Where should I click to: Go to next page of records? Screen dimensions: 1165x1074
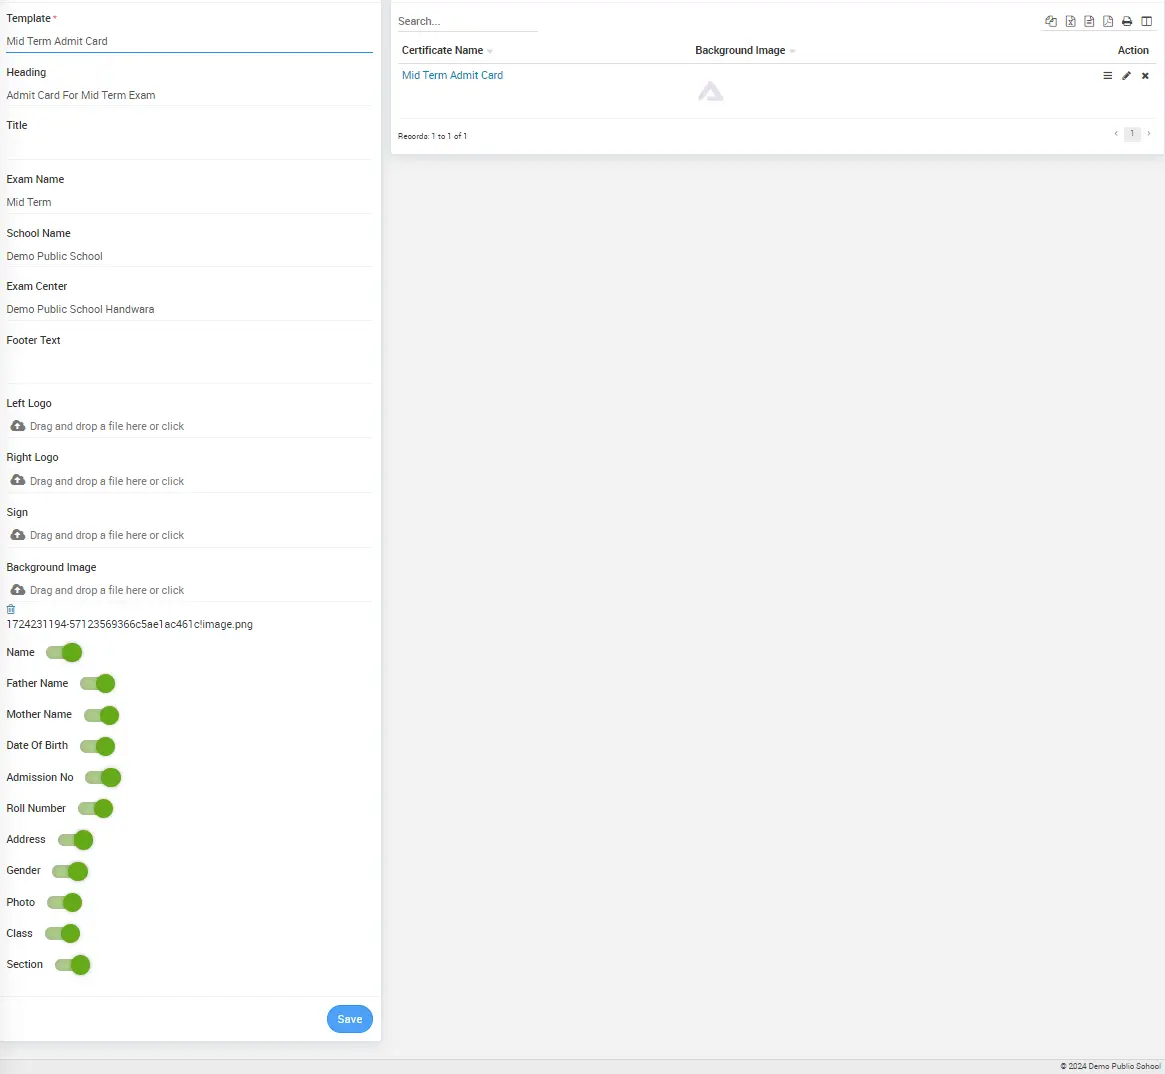(x=1148, y=134)
